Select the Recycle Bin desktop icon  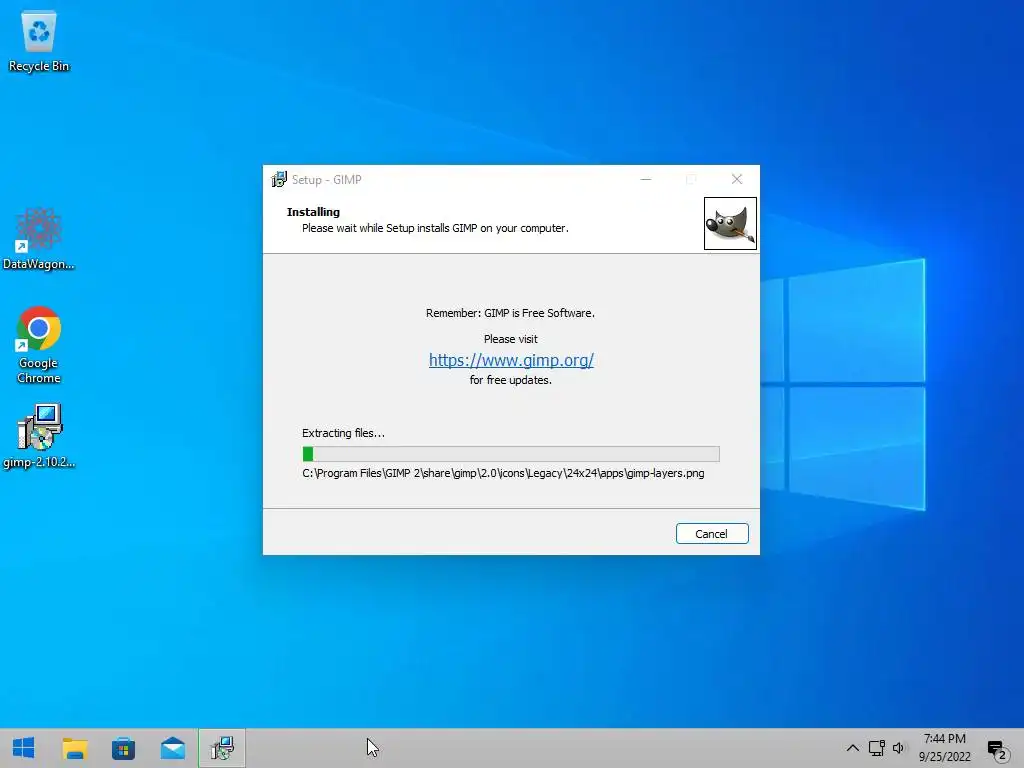click(39, 41)
